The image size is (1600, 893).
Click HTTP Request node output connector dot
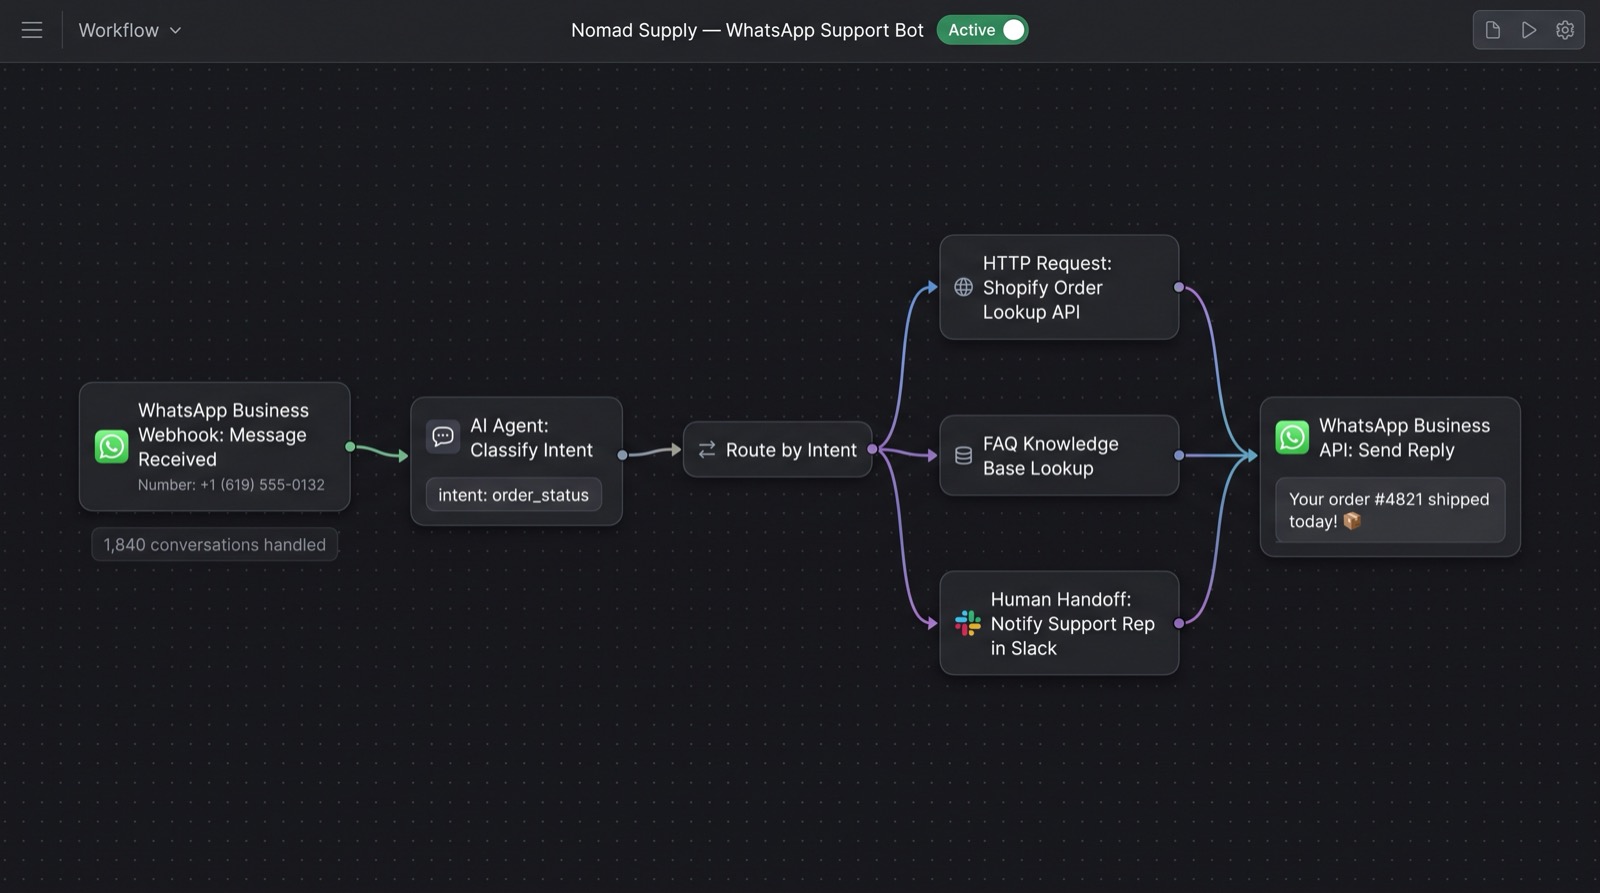[x=1179, y=287]
